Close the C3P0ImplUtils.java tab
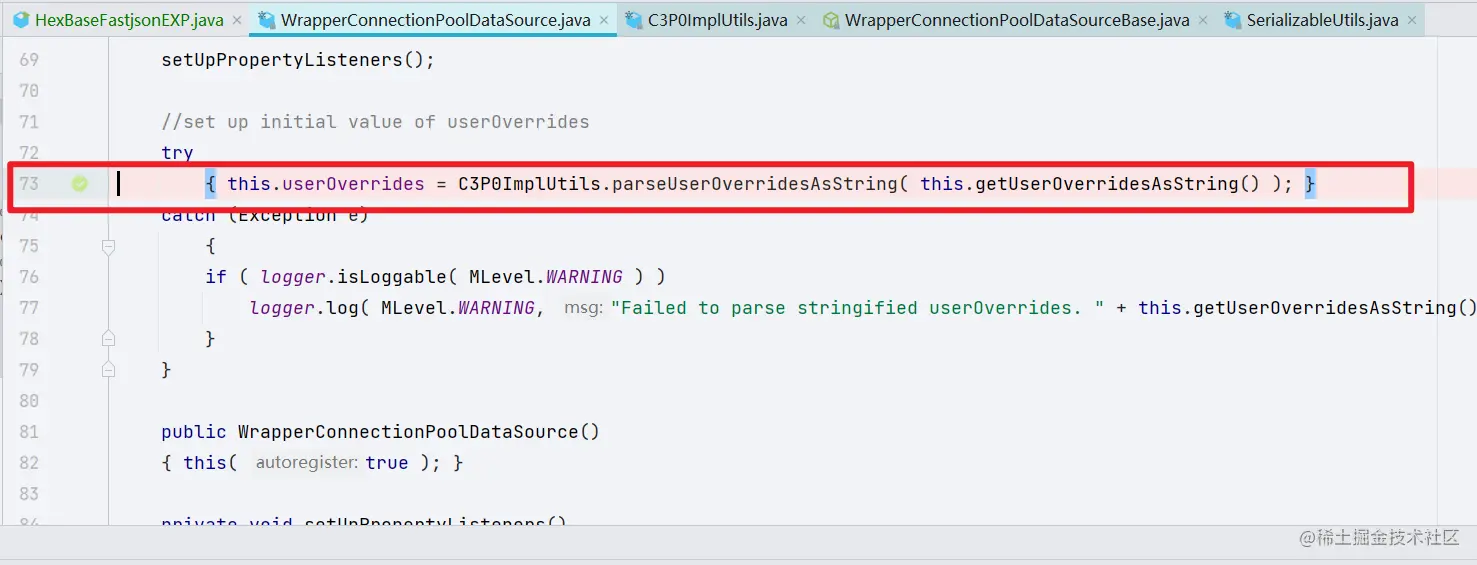The width and height of the screenshot is (1477, 565). click(x=801, y=20)
